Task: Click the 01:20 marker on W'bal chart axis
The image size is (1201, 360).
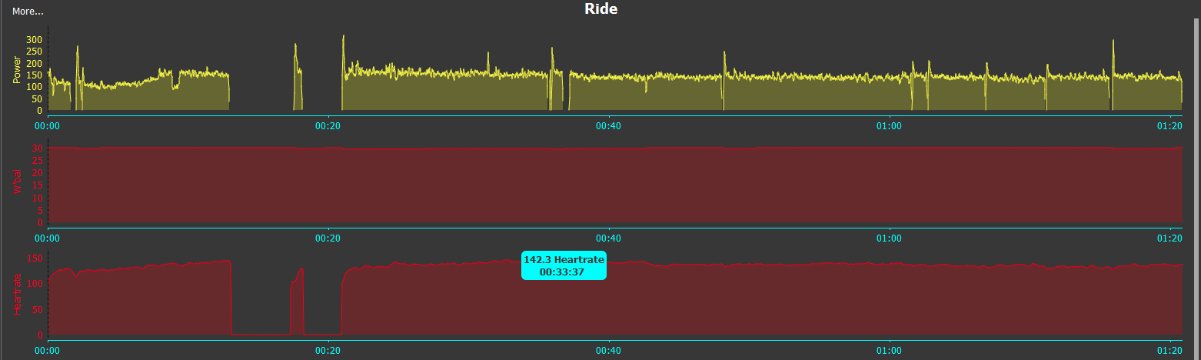Action: (x=1169, y=239)
